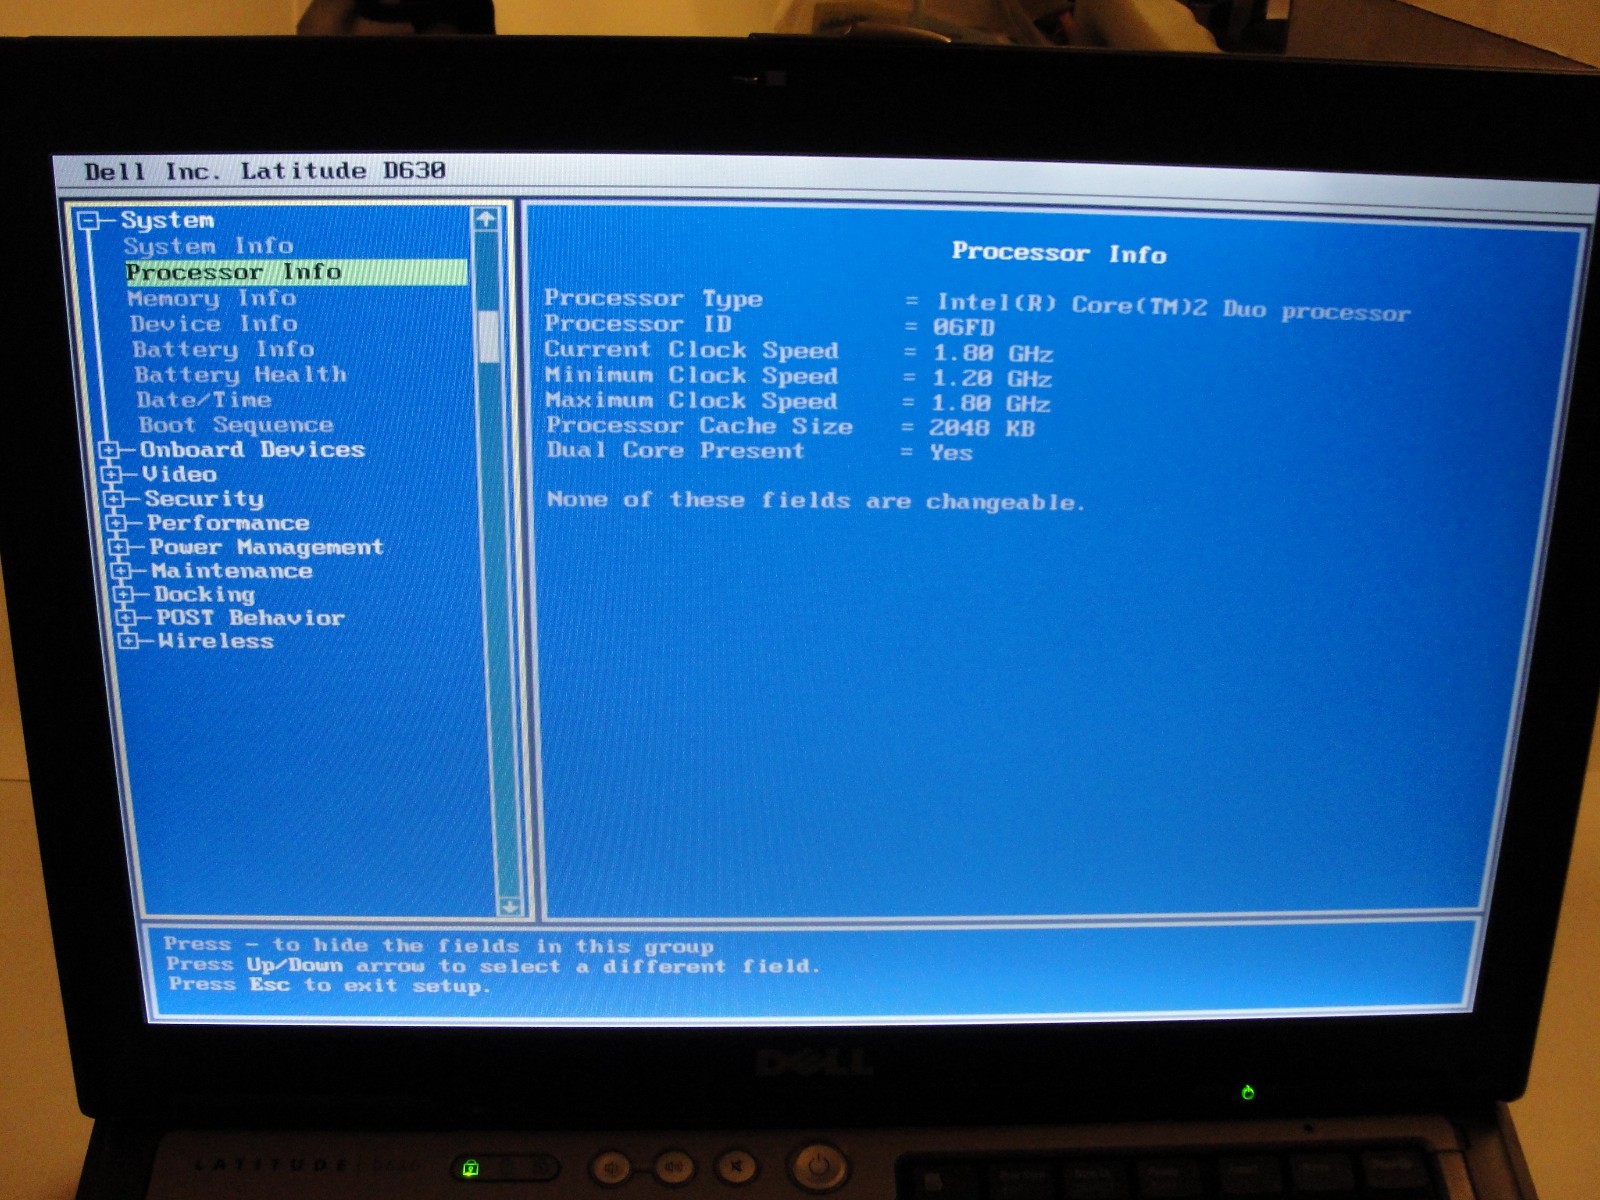Select the System tree root label
This screenshot has height=1200, width=1600.
point(167,220)
